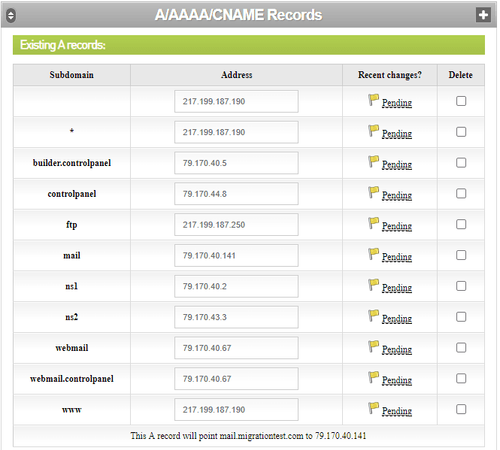Tick the delete checkbox for the blank subdomain row
The width and height of the screenshot is (500, 450).
461,101
